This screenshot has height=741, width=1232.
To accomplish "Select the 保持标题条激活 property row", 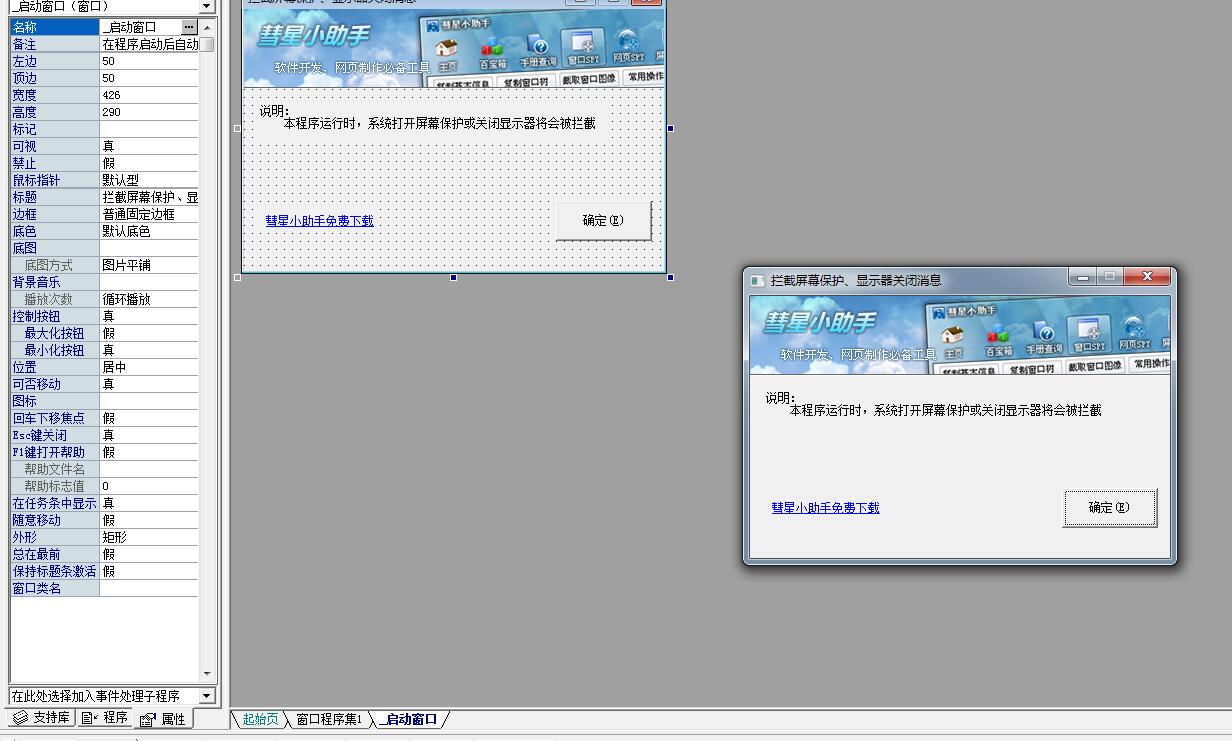I will (105, 571).
